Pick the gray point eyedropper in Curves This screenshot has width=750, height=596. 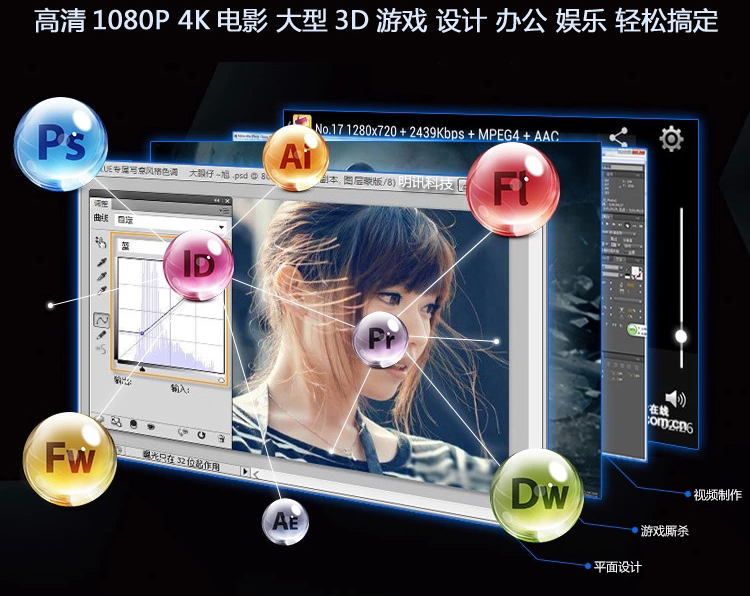[x=102, y=276]
